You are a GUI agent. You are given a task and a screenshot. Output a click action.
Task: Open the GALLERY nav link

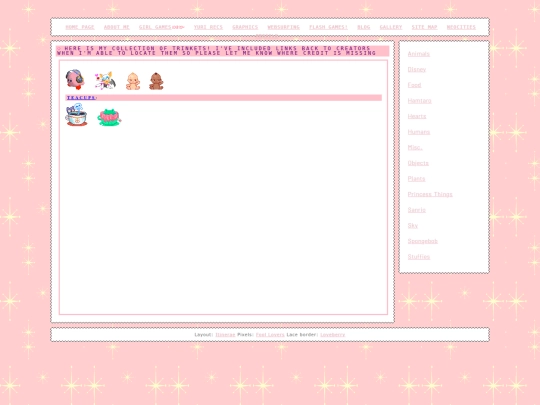point(391,27)
